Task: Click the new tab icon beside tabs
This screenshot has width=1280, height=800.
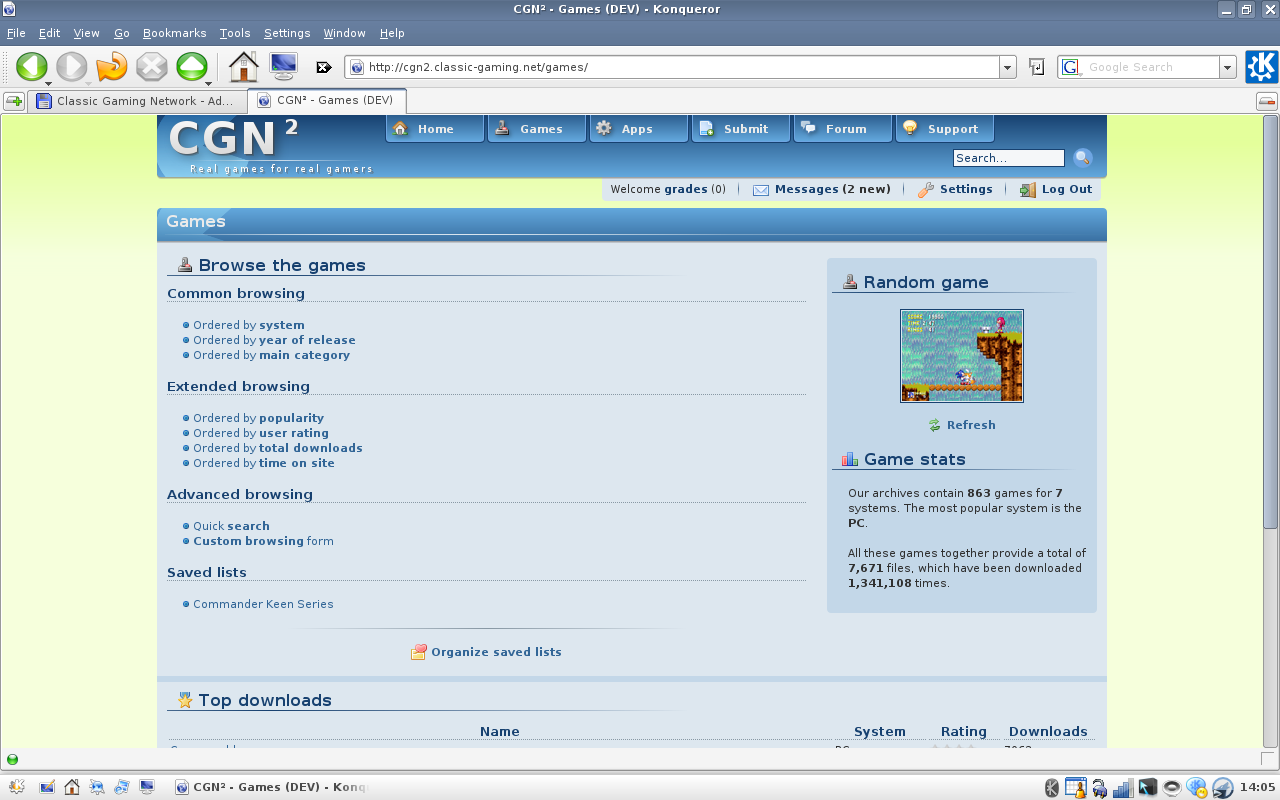Action: click(14, 101)
